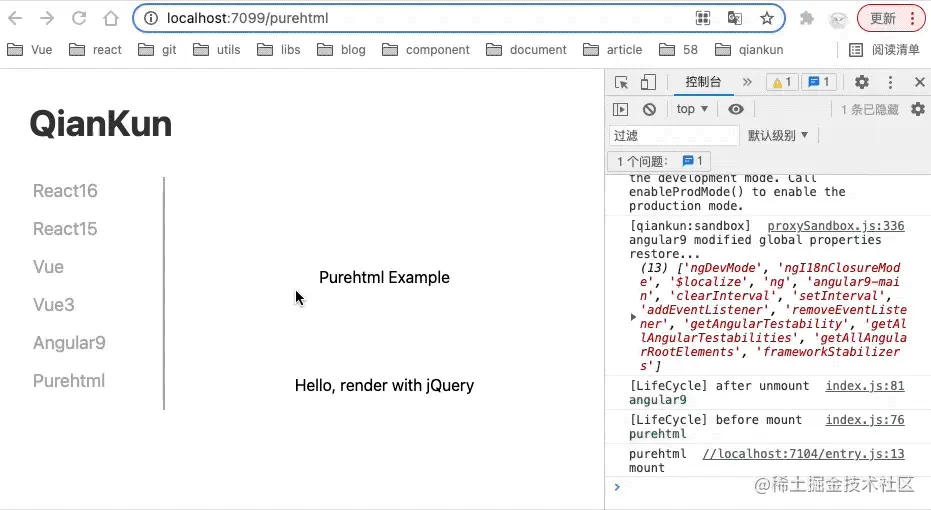Open the QR code icon in address bar
Image resolution: width=931 pixels, height=510 pixels.
point(703,18)
